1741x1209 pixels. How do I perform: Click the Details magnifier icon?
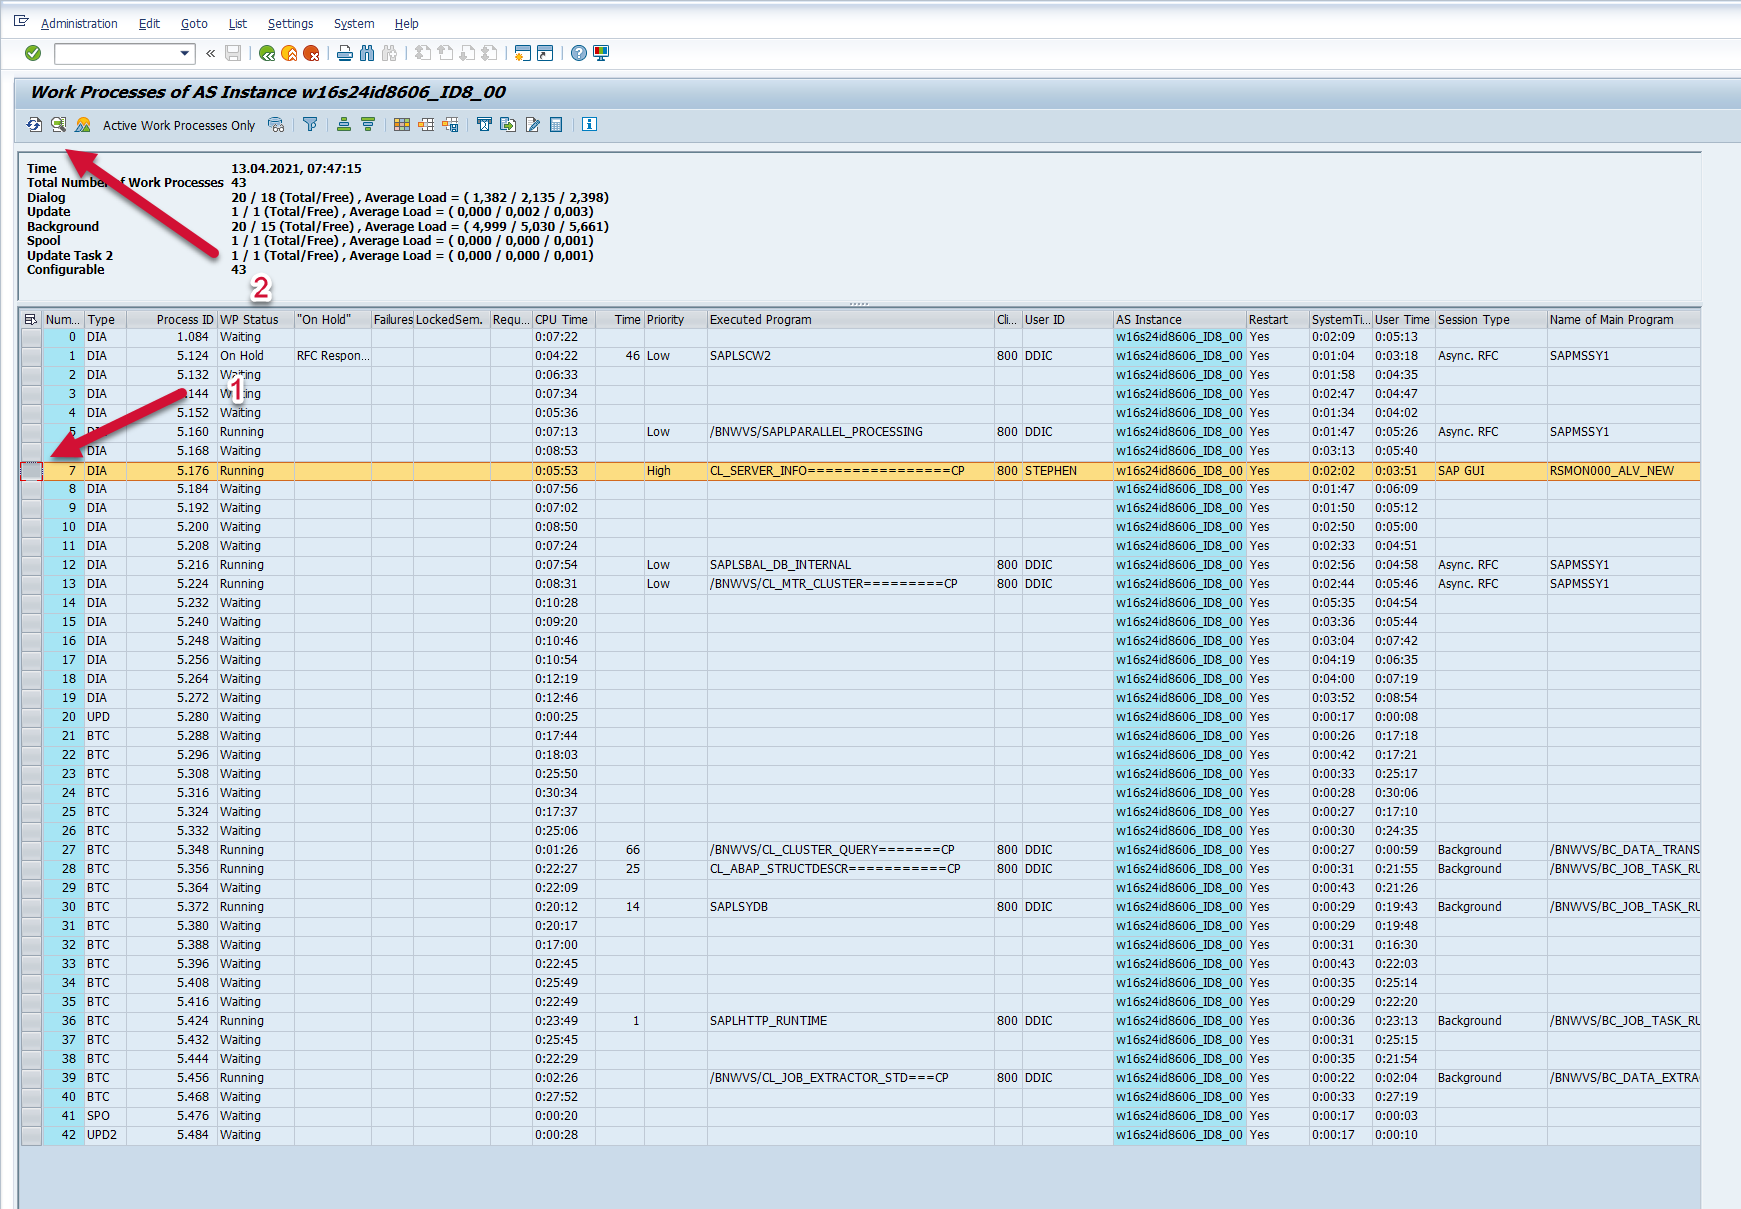(x=59, y=125)
